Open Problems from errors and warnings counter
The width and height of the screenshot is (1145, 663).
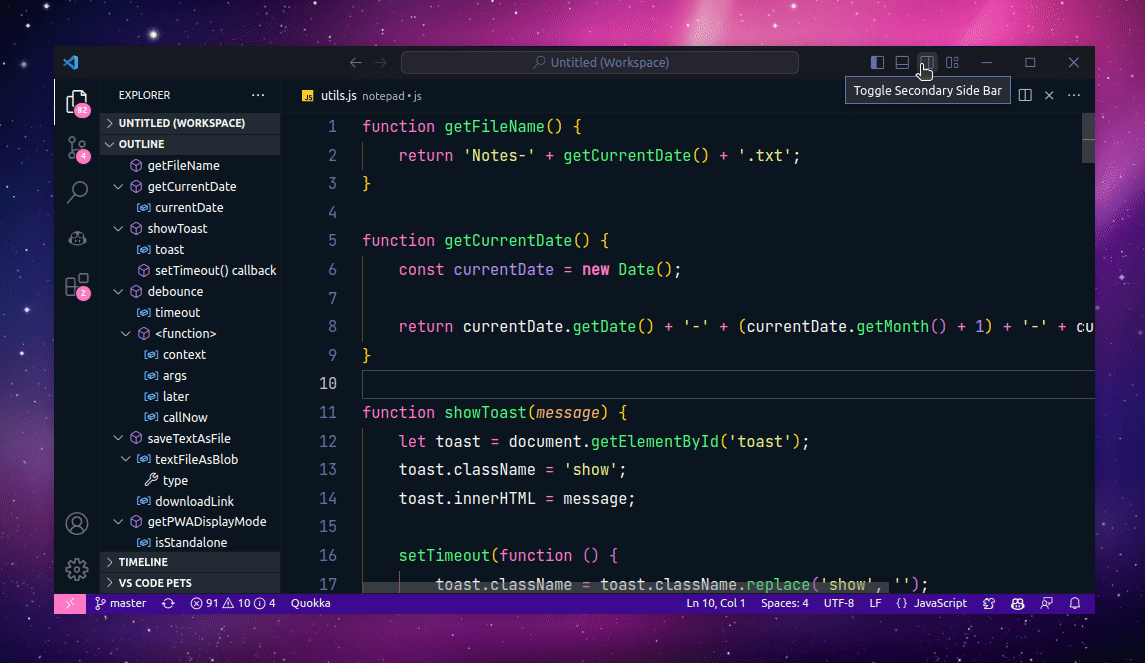click(x=233, y=604)
